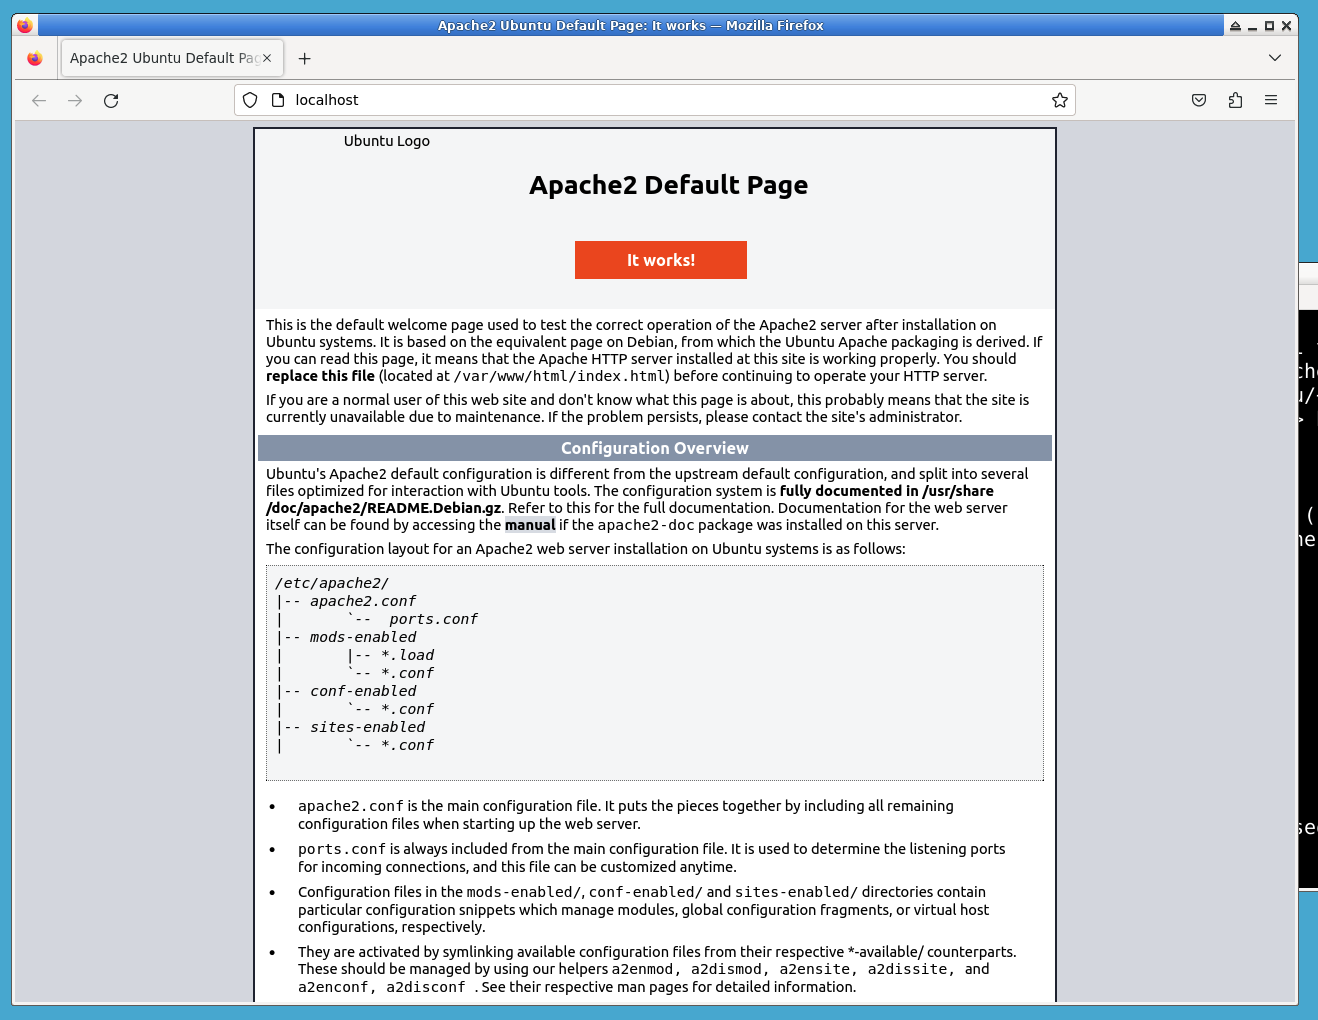This screenshot has height=1020, width=1318.
Task: Click the Save to Pocket icon
Action: pyautogui.click(x=1199, y=100)
